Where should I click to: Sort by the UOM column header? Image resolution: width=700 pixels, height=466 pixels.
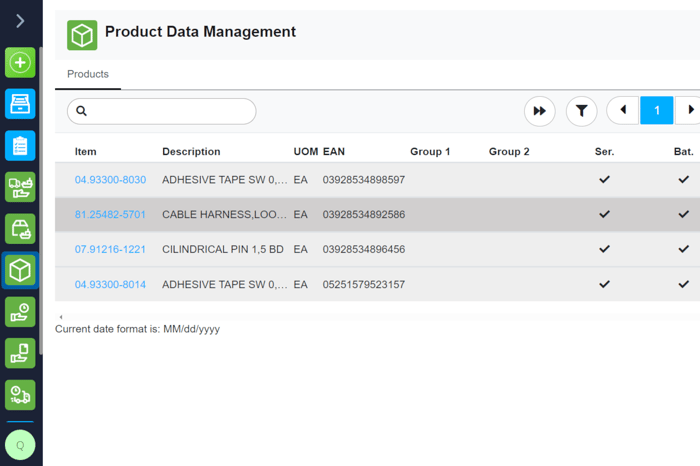(x=306, y=152)
